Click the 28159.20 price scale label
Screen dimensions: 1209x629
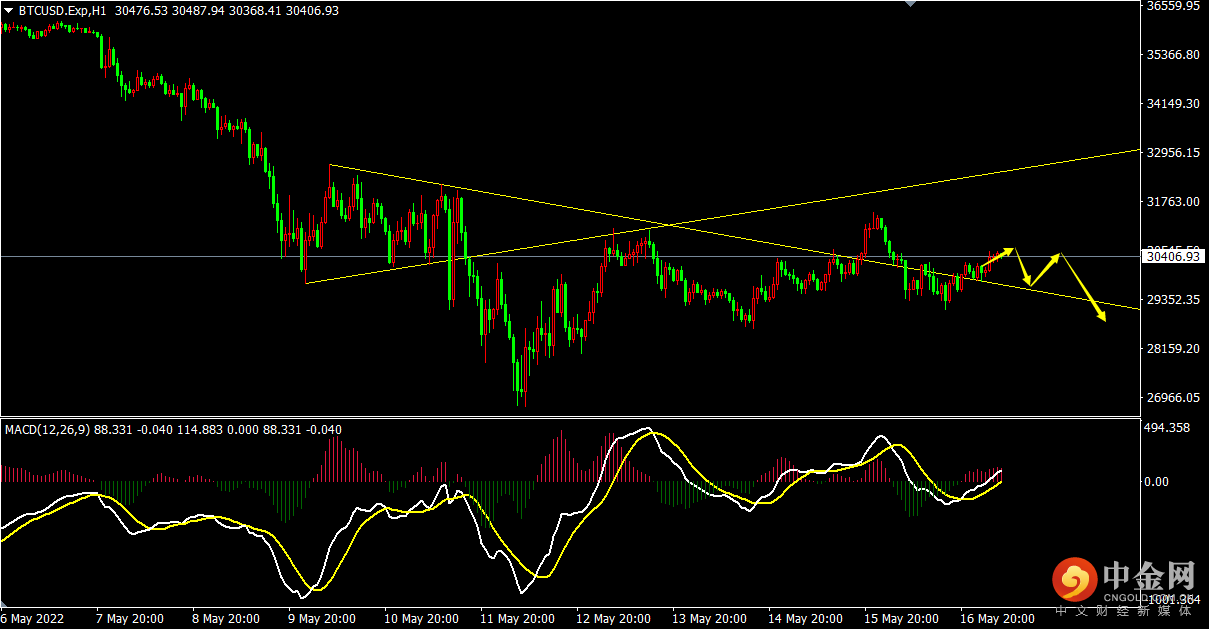point(1172,349)
